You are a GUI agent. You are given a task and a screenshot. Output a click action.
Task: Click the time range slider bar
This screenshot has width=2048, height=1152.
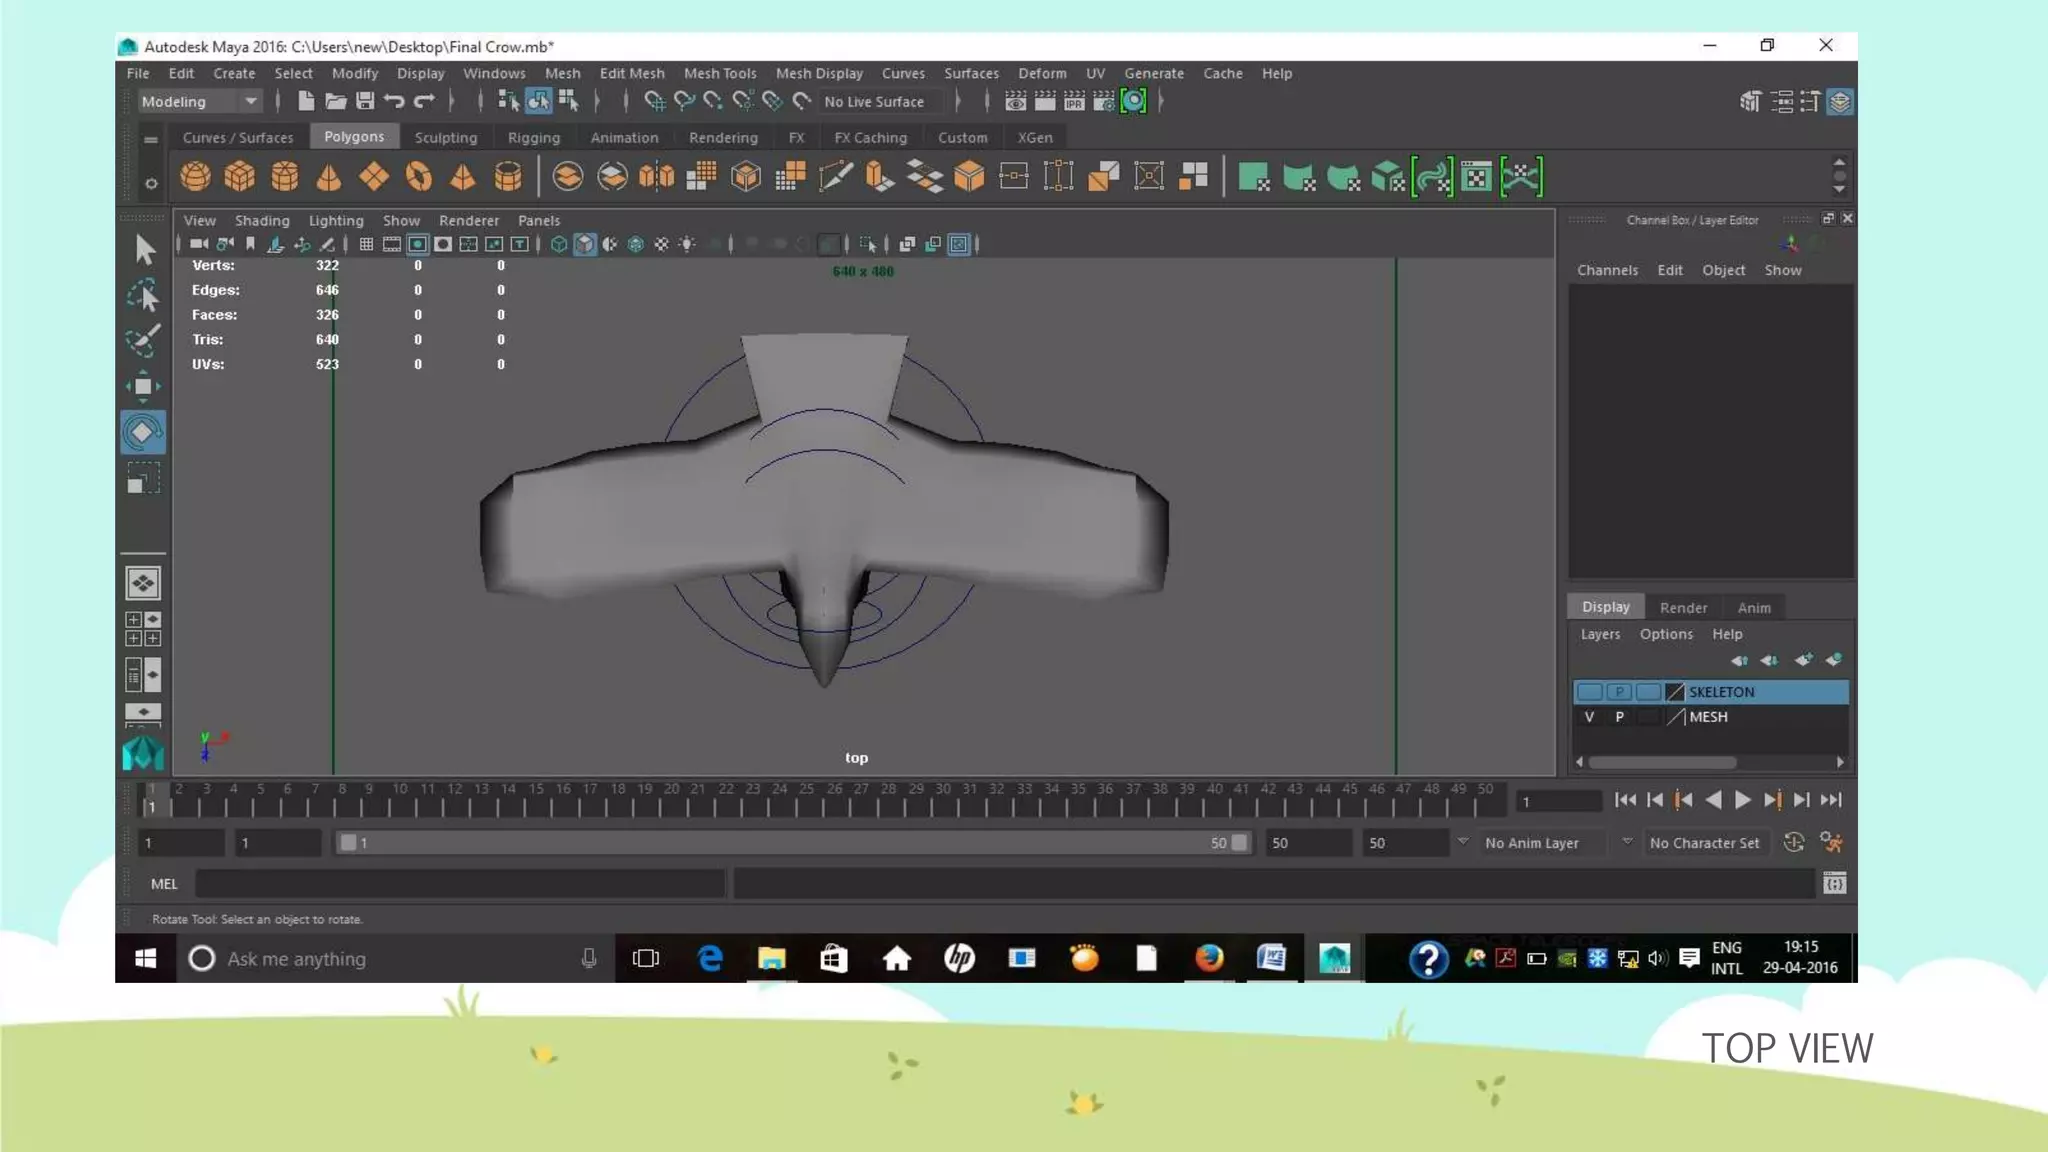[790, 843]
